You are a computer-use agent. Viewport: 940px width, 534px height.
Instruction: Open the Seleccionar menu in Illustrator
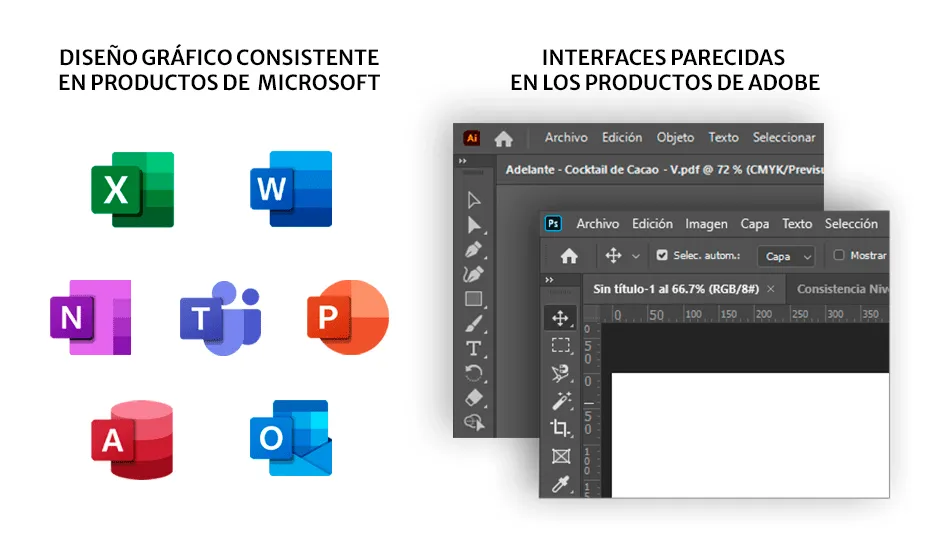[x=784, y=138]
